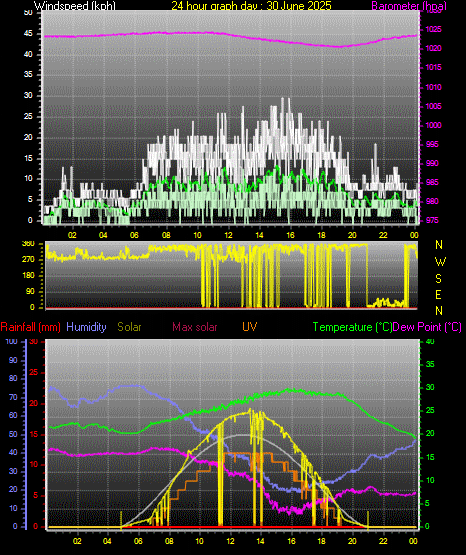Select the red 5 rainfall scale value
The width and height of the screenshot is (466, 555).
coord(35,496)
